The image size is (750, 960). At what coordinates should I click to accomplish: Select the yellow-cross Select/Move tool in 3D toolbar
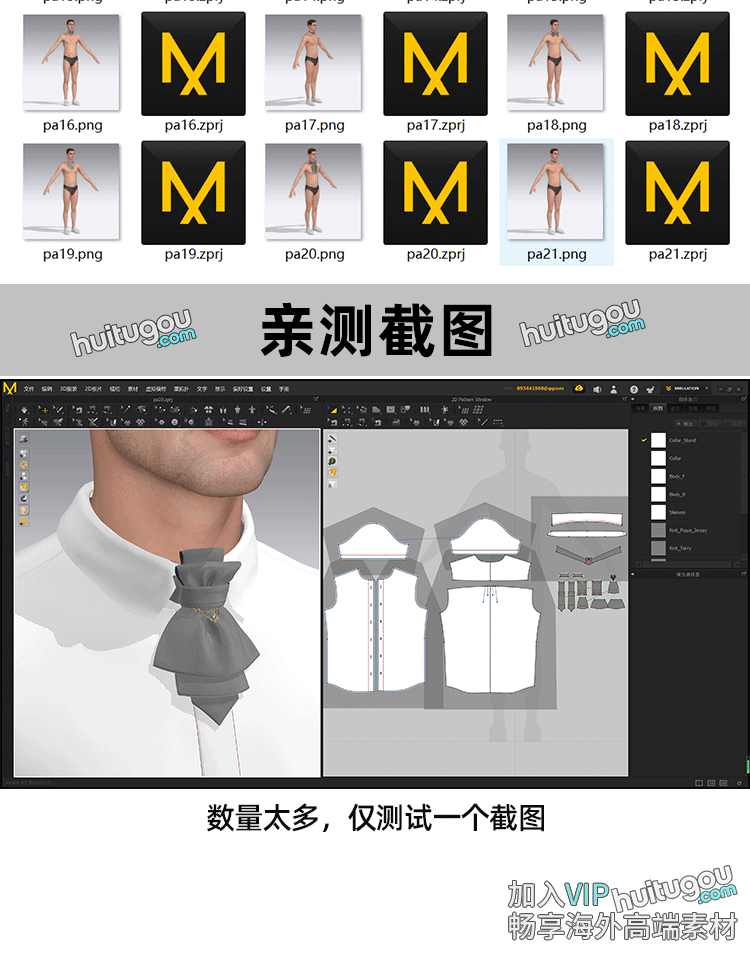click(43, 410)
